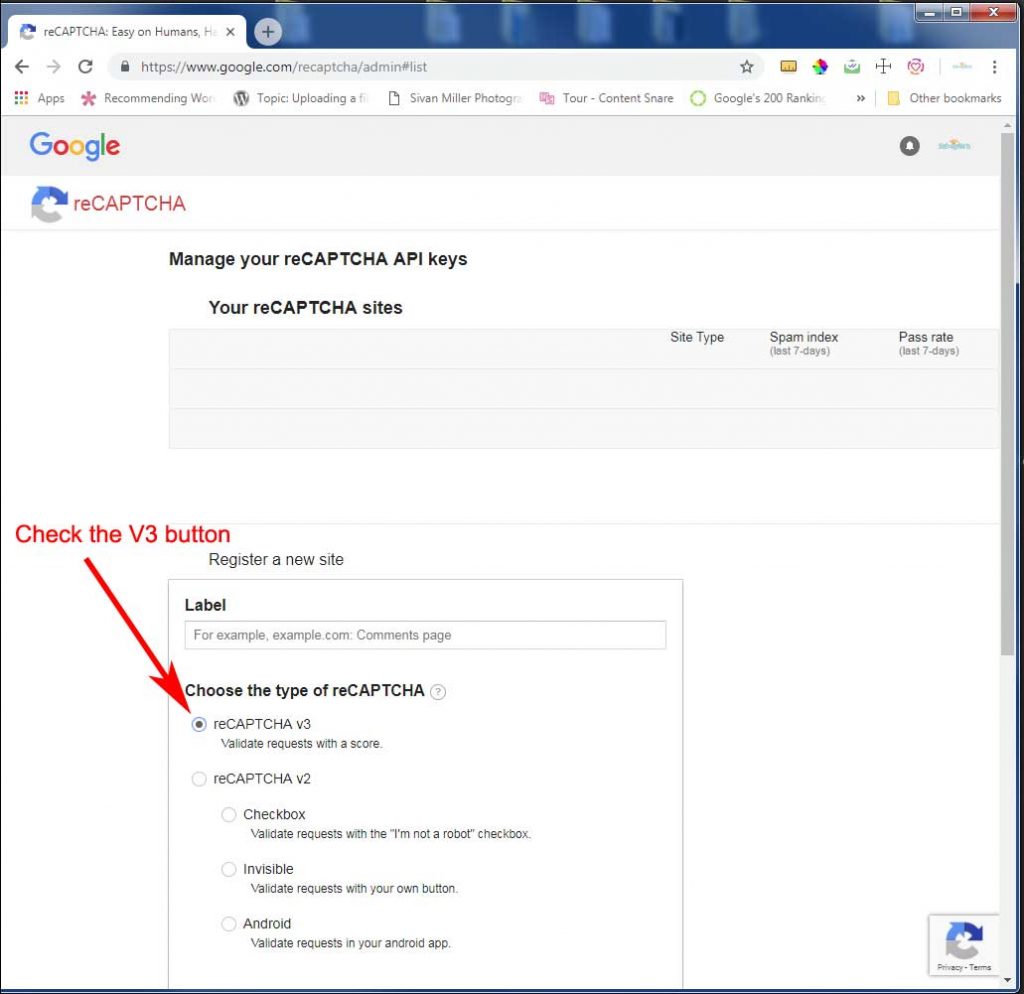Click the scrollbar up arrow
The image size is (1024, 994).
coord(1007,124)
